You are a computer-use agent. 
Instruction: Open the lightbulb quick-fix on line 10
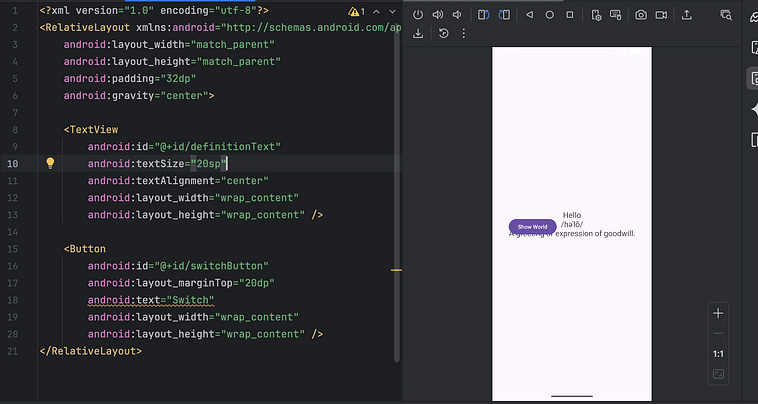[x=50, y=163]
